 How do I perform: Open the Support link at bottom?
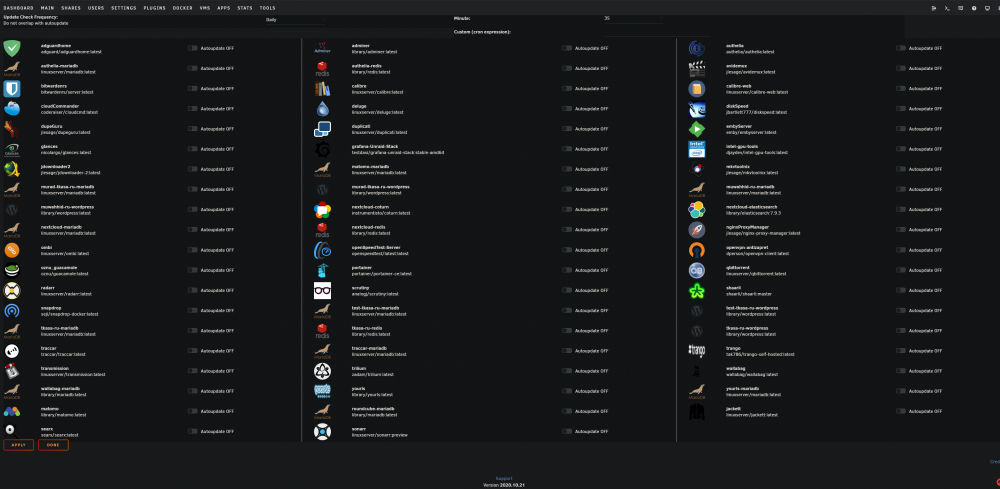504,478
